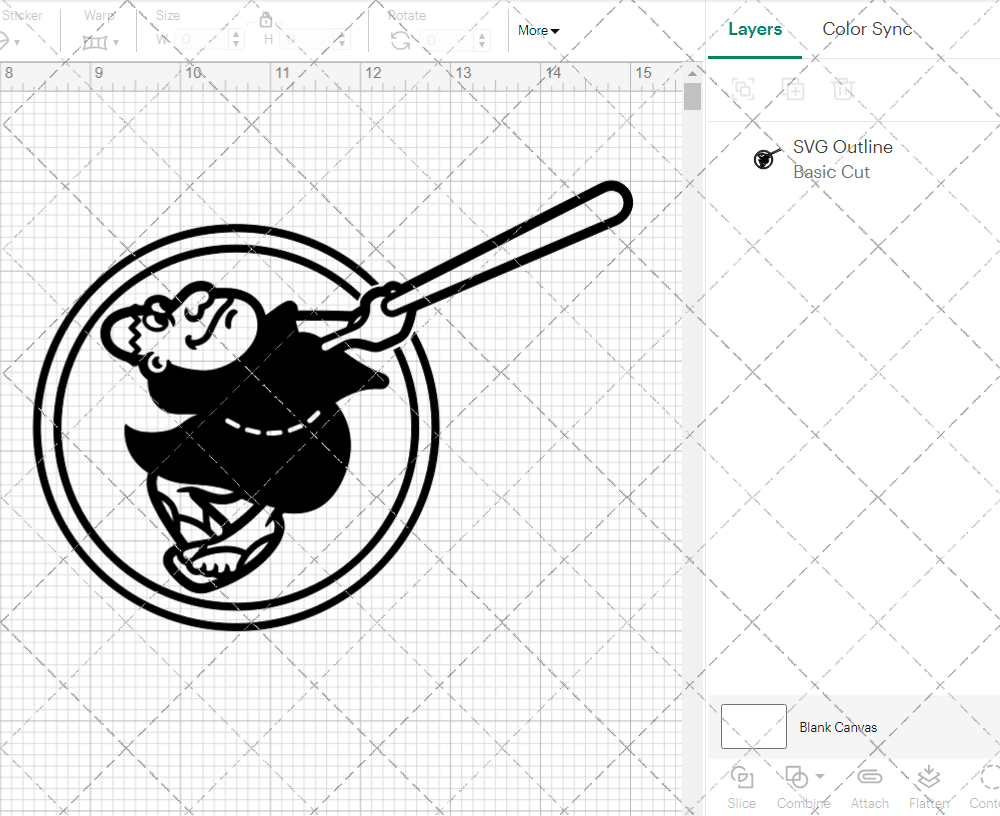Toggle the Rotate flip icon
Viewport: 1000px width, 816px height.
[399, 40]
